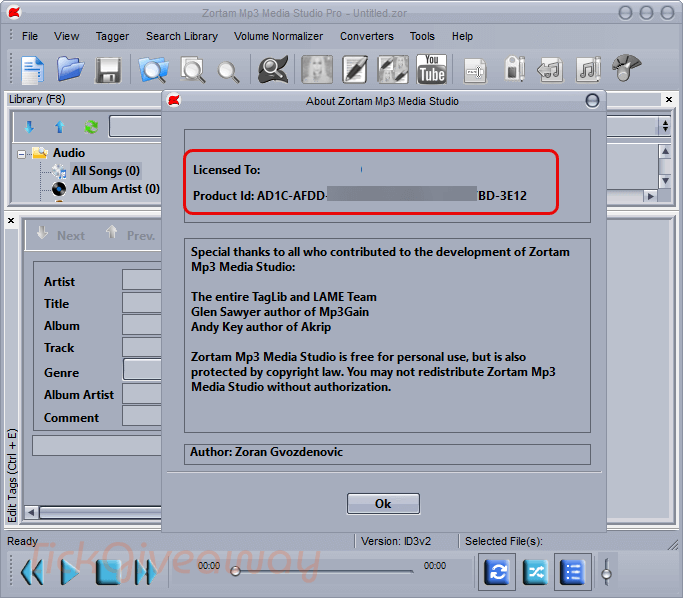
Task: Click the document search magnifier icon
Action: [193, 70]
